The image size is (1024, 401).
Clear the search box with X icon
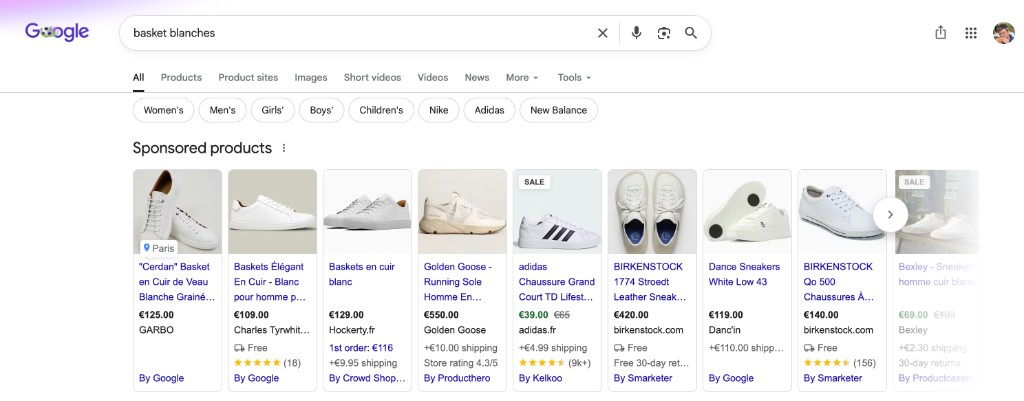coord(603,33)
